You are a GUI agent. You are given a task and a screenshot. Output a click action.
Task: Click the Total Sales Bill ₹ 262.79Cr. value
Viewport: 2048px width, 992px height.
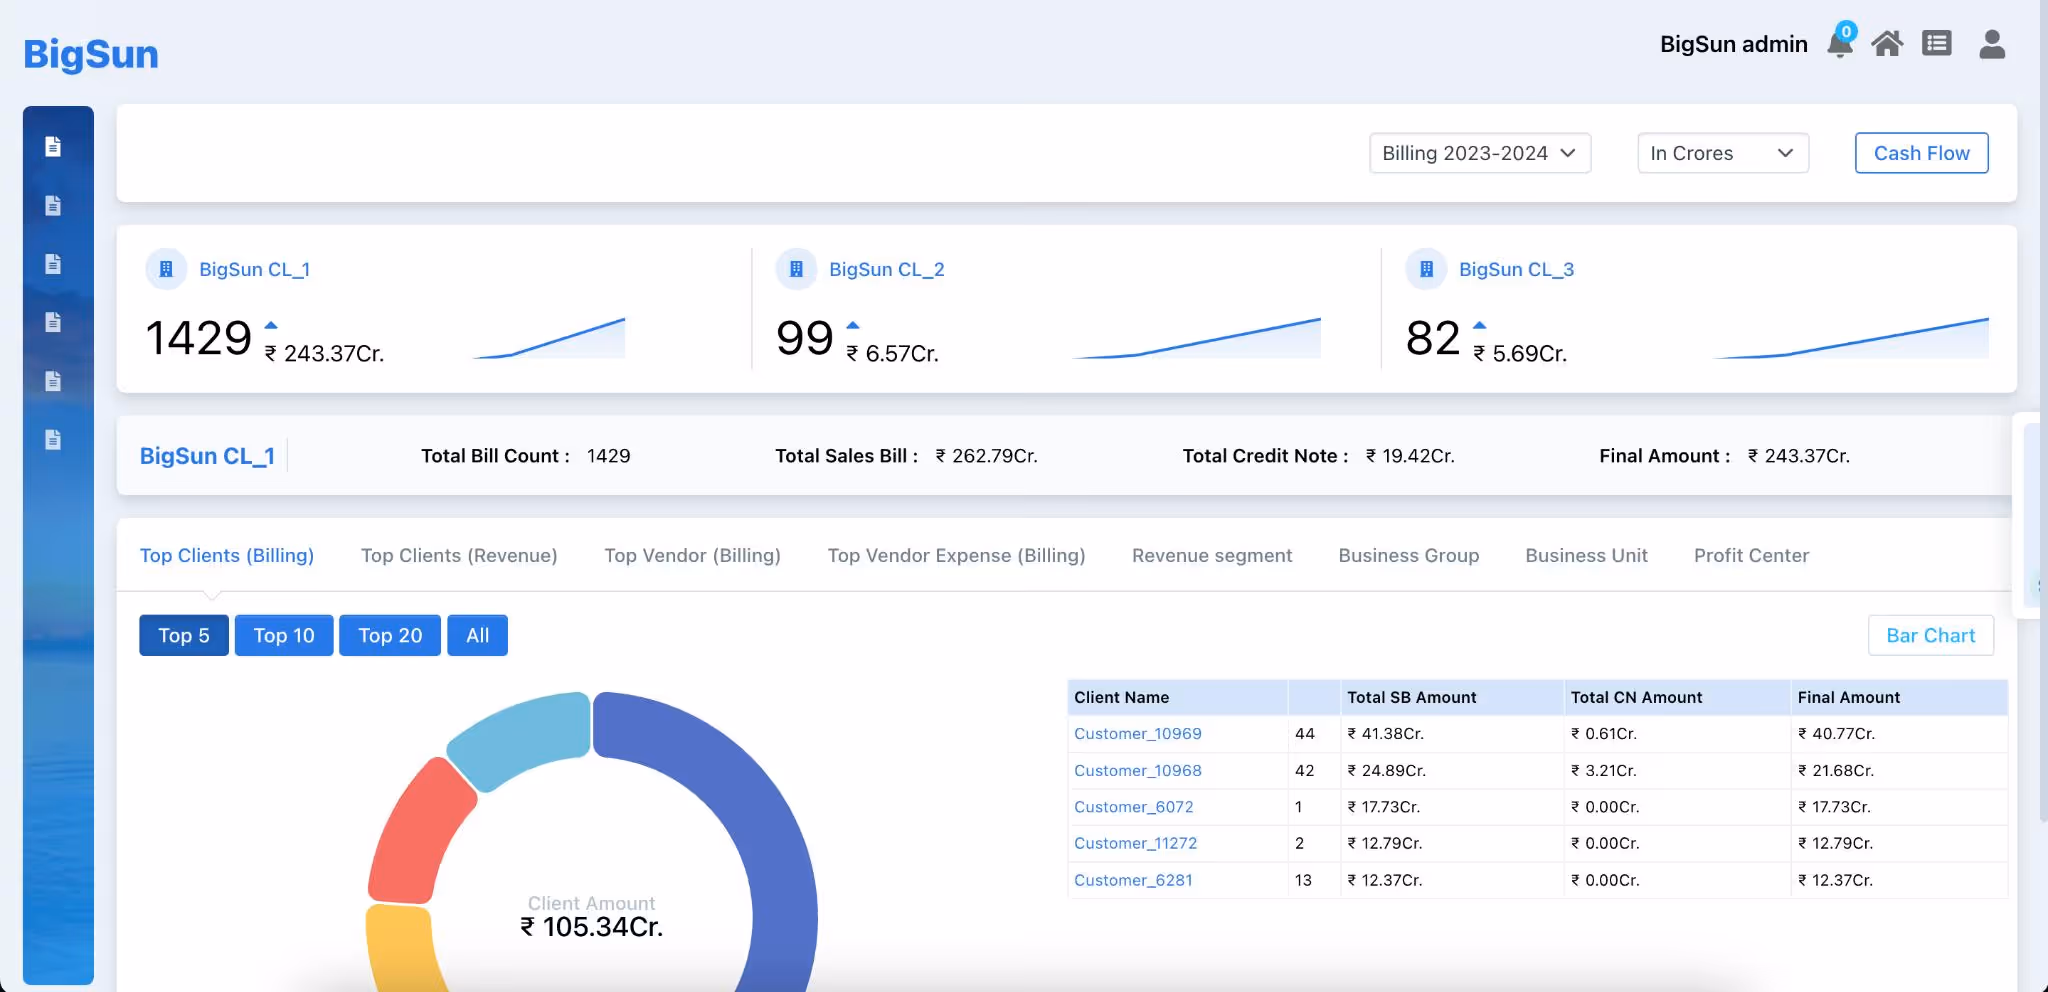(986, 456)
